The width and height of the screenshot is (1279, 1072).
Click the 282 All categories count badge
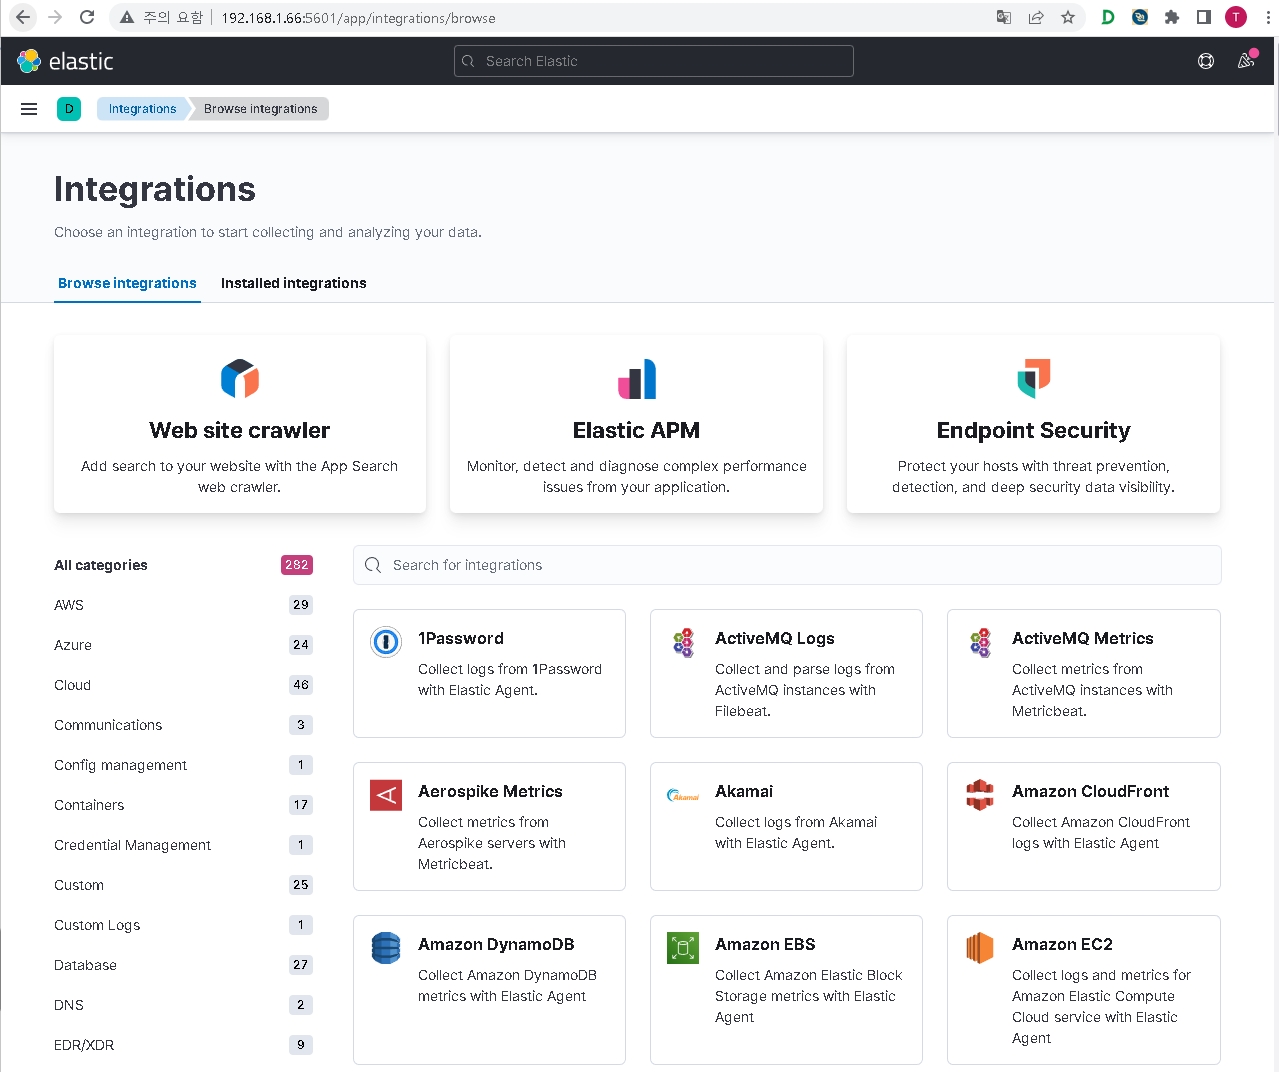click(x=297, y=565)
